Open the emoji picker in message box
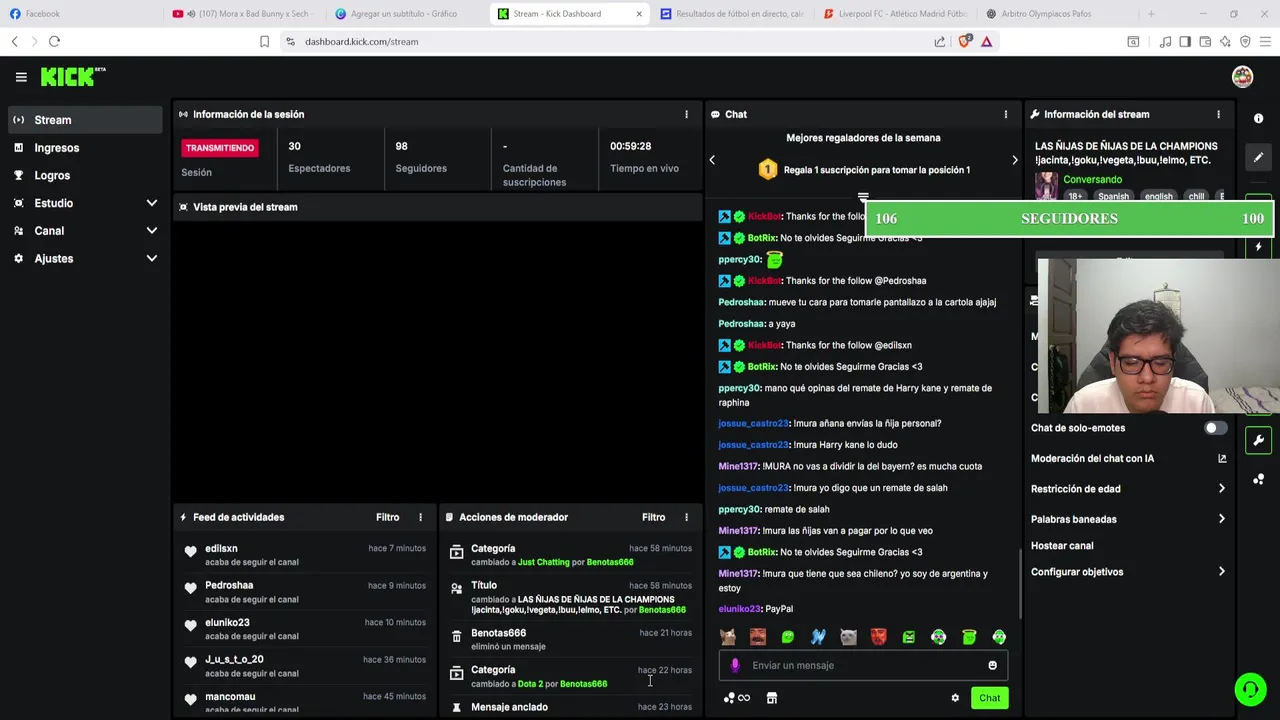 (x=992, y=665)
